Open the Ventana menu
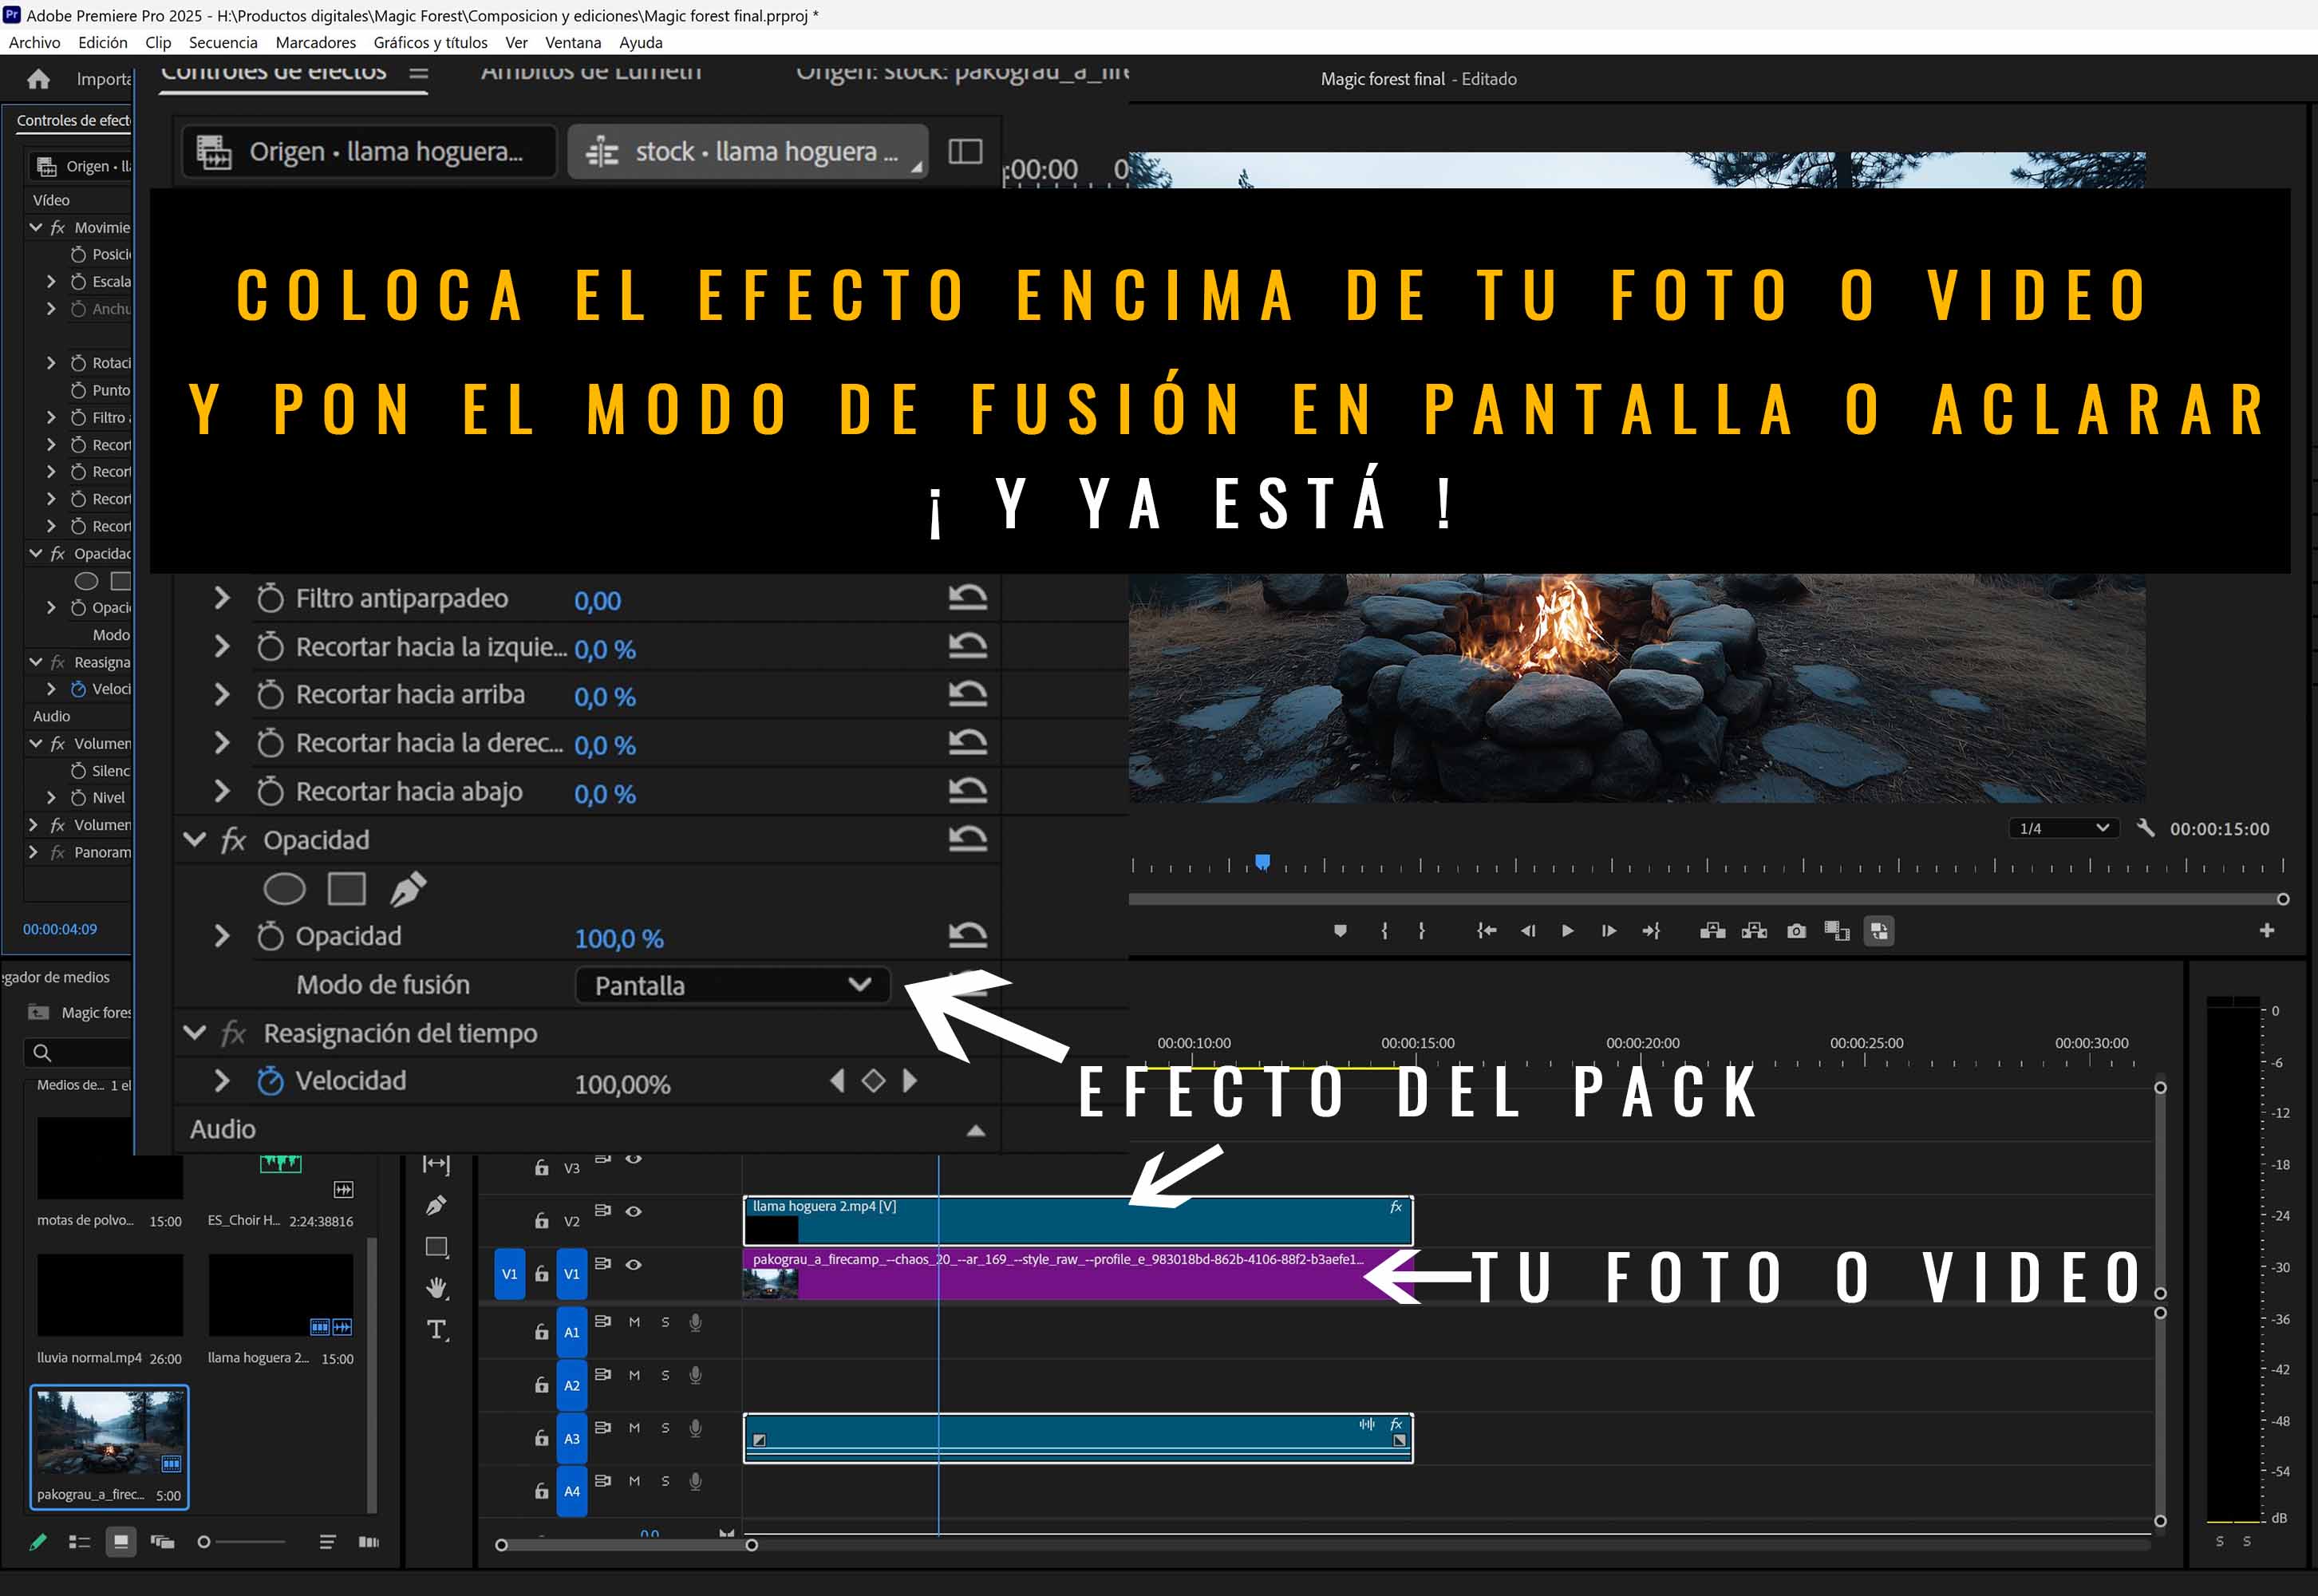 pyautogui.click(x=573, y=42)
